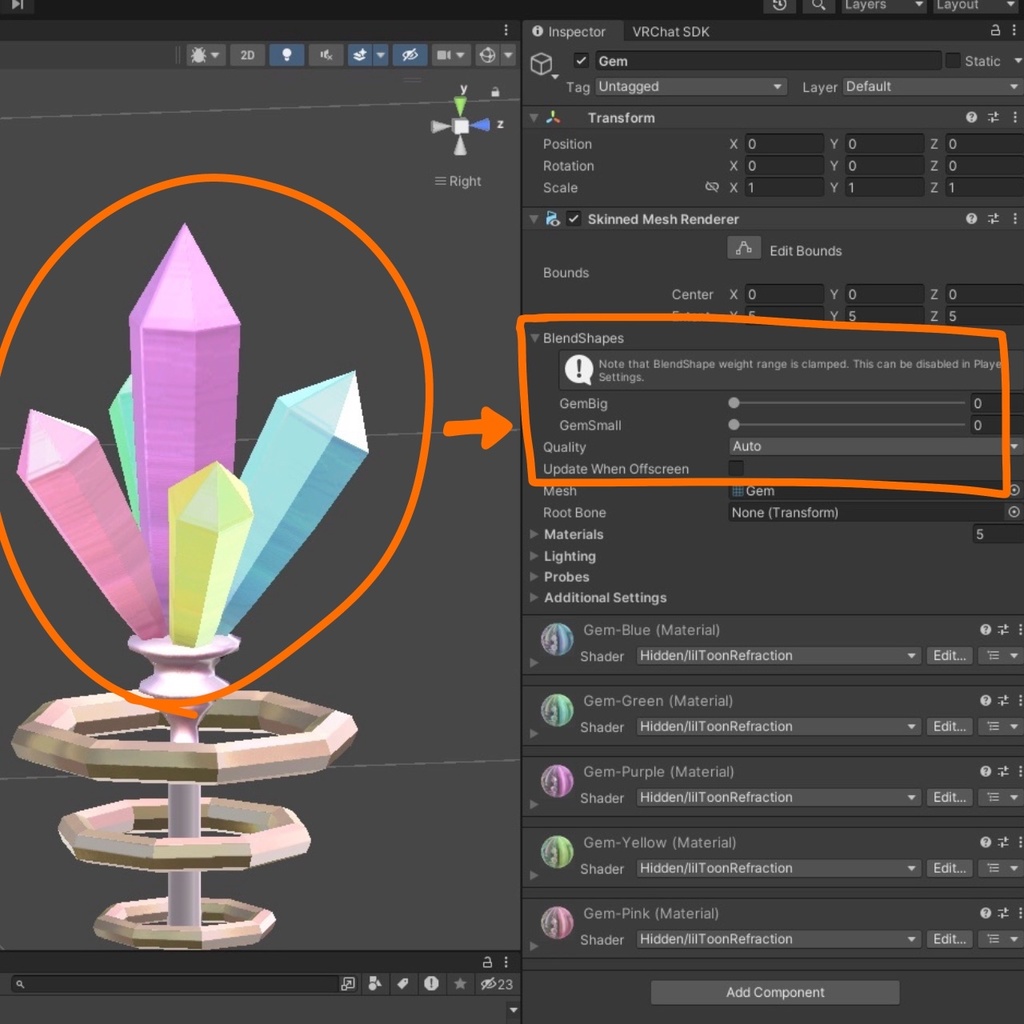Toggle the Update When Offscreen checkbox
Image resolution: width=1024 pixels, height=1024 pixels.
tap(736, 468)
